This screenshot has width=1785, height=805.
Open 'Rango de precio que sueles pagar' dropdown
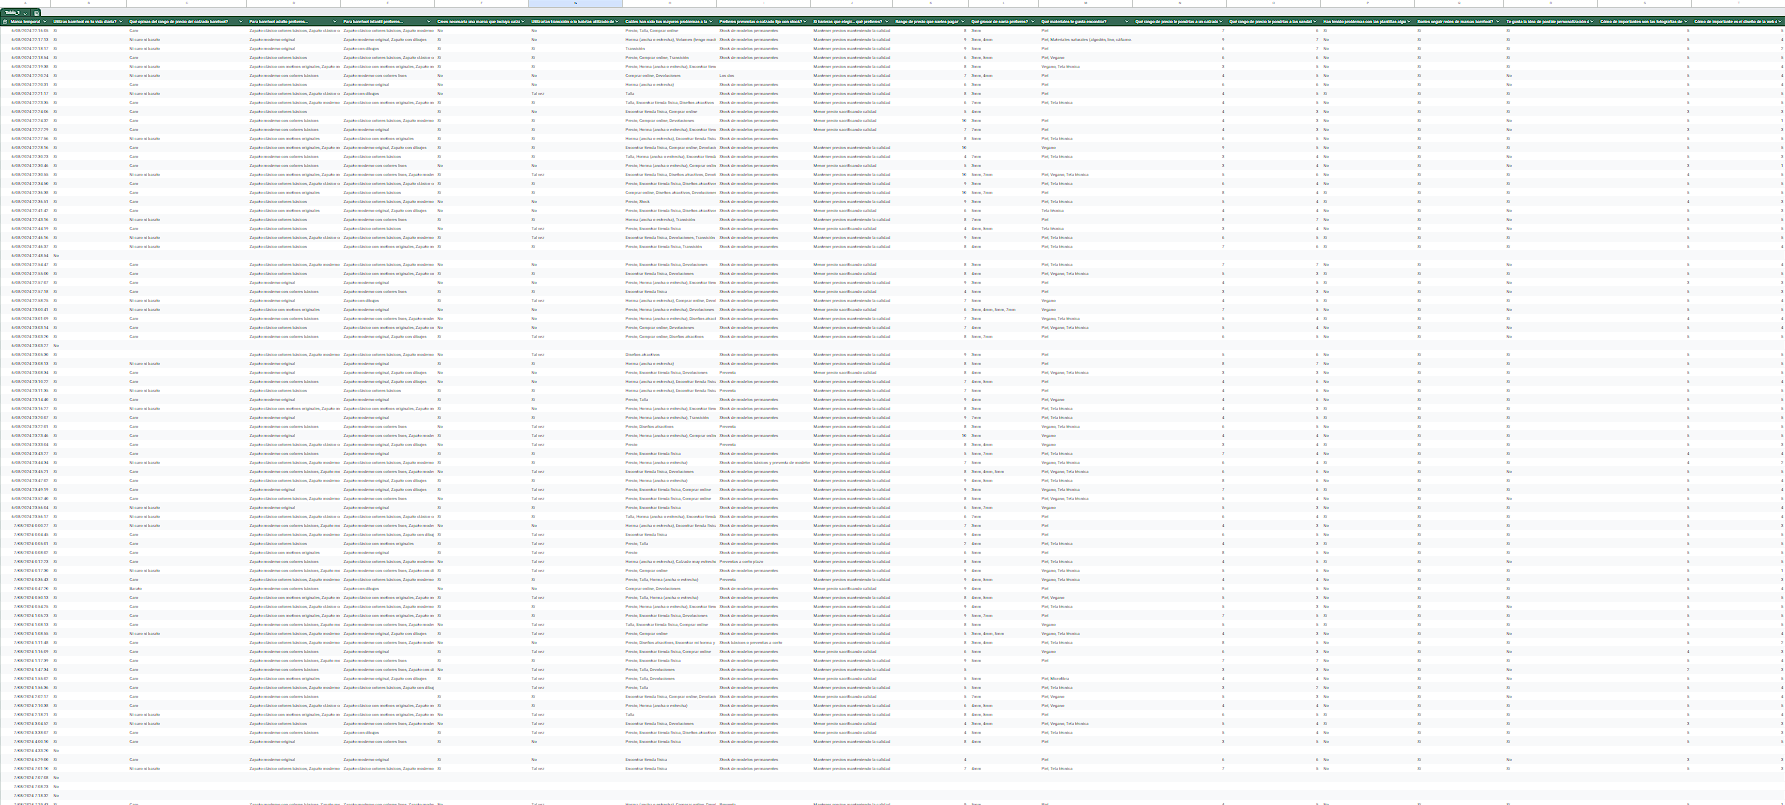[x=964, y=21]
